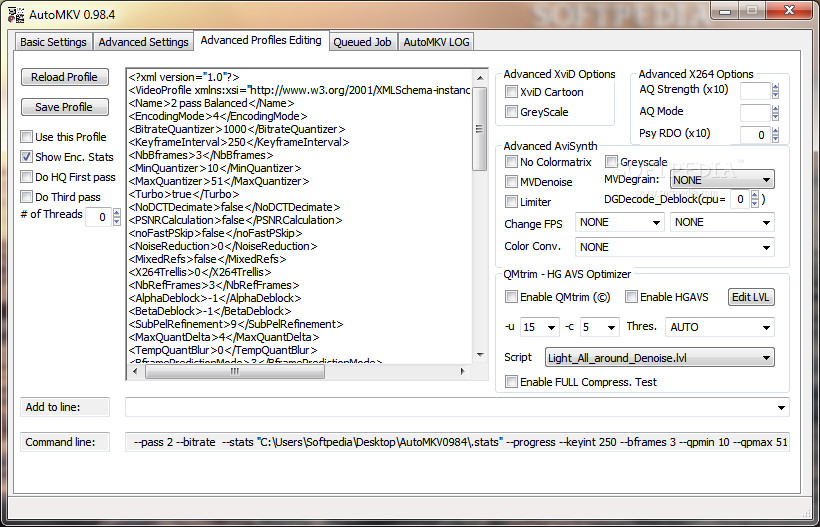Click the <Name>2 pass Balanced</Name> line

211,103
